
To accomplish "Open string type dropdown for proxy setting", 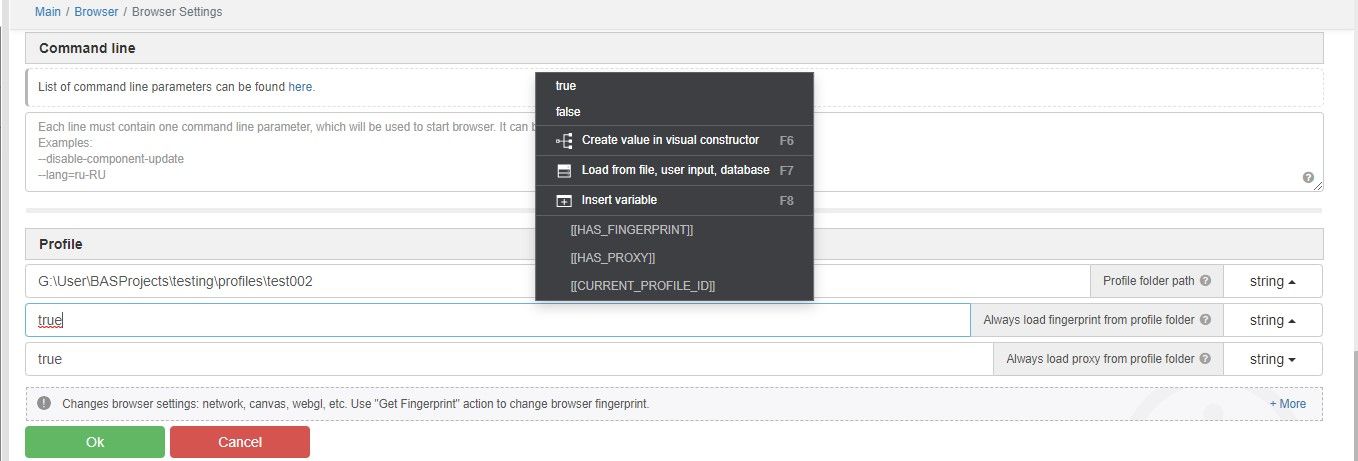I will [x=1272, y=359].
